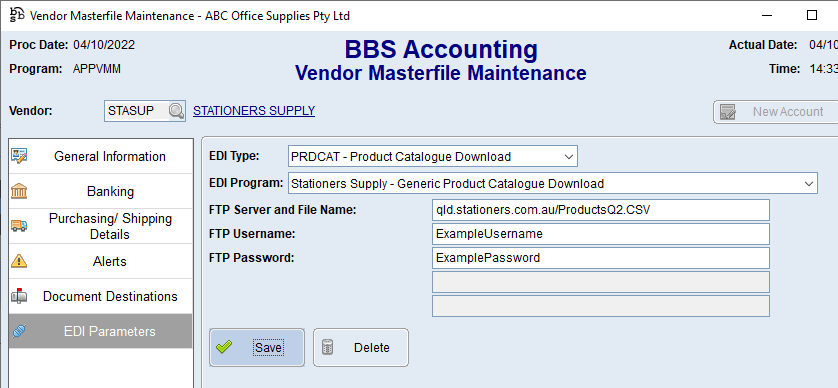Click the green checkmark on Save

coord(224,347)
